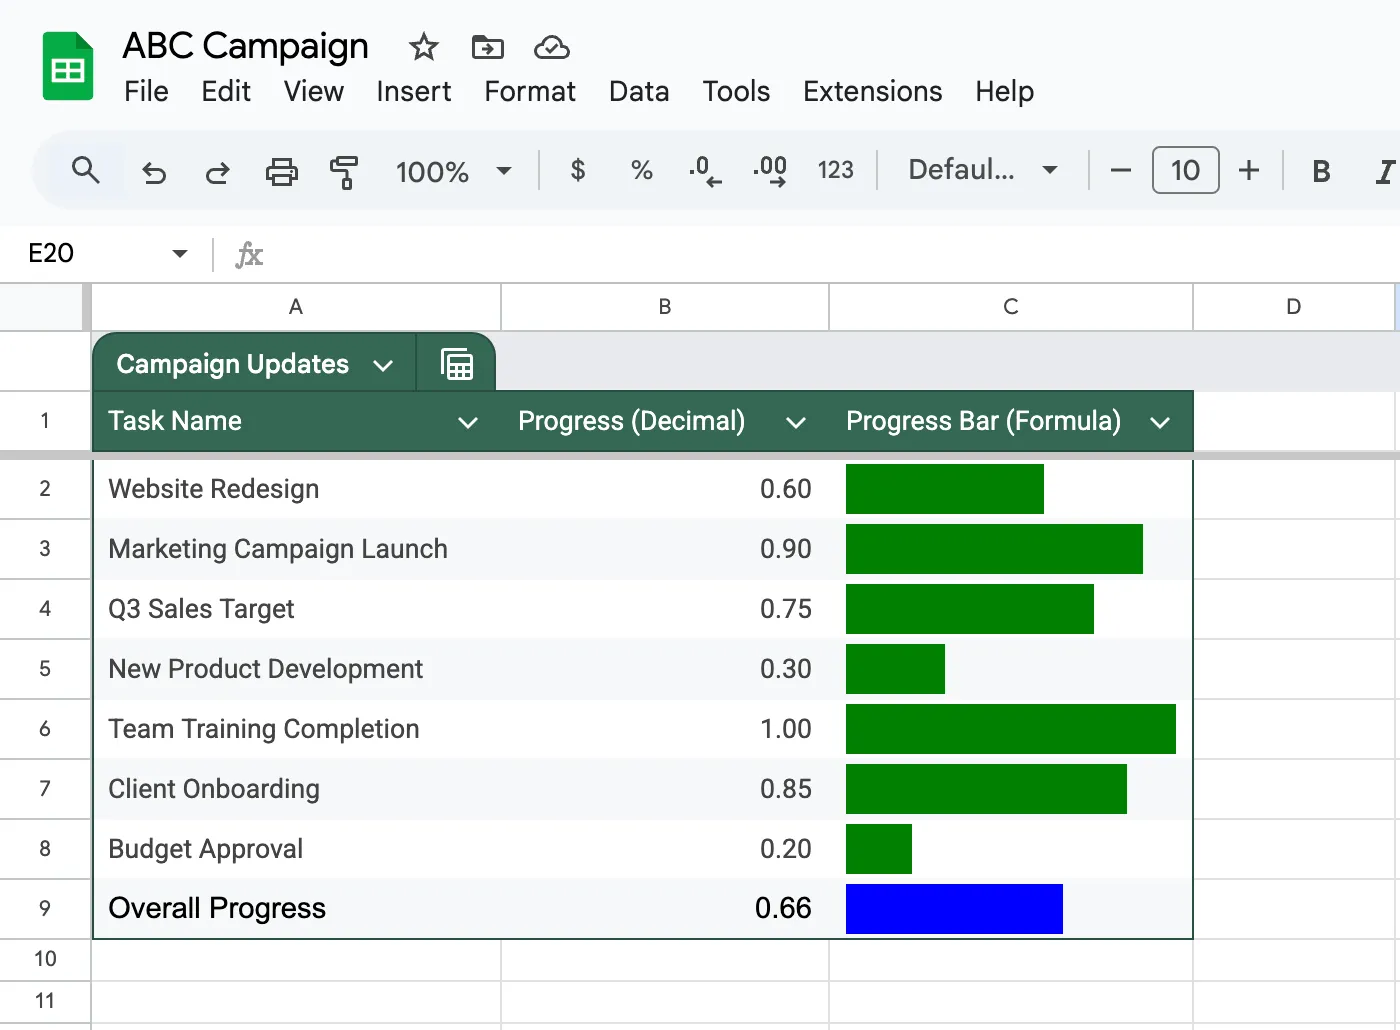Select the Marketing Campaign Launch cell

click(297, 549)
